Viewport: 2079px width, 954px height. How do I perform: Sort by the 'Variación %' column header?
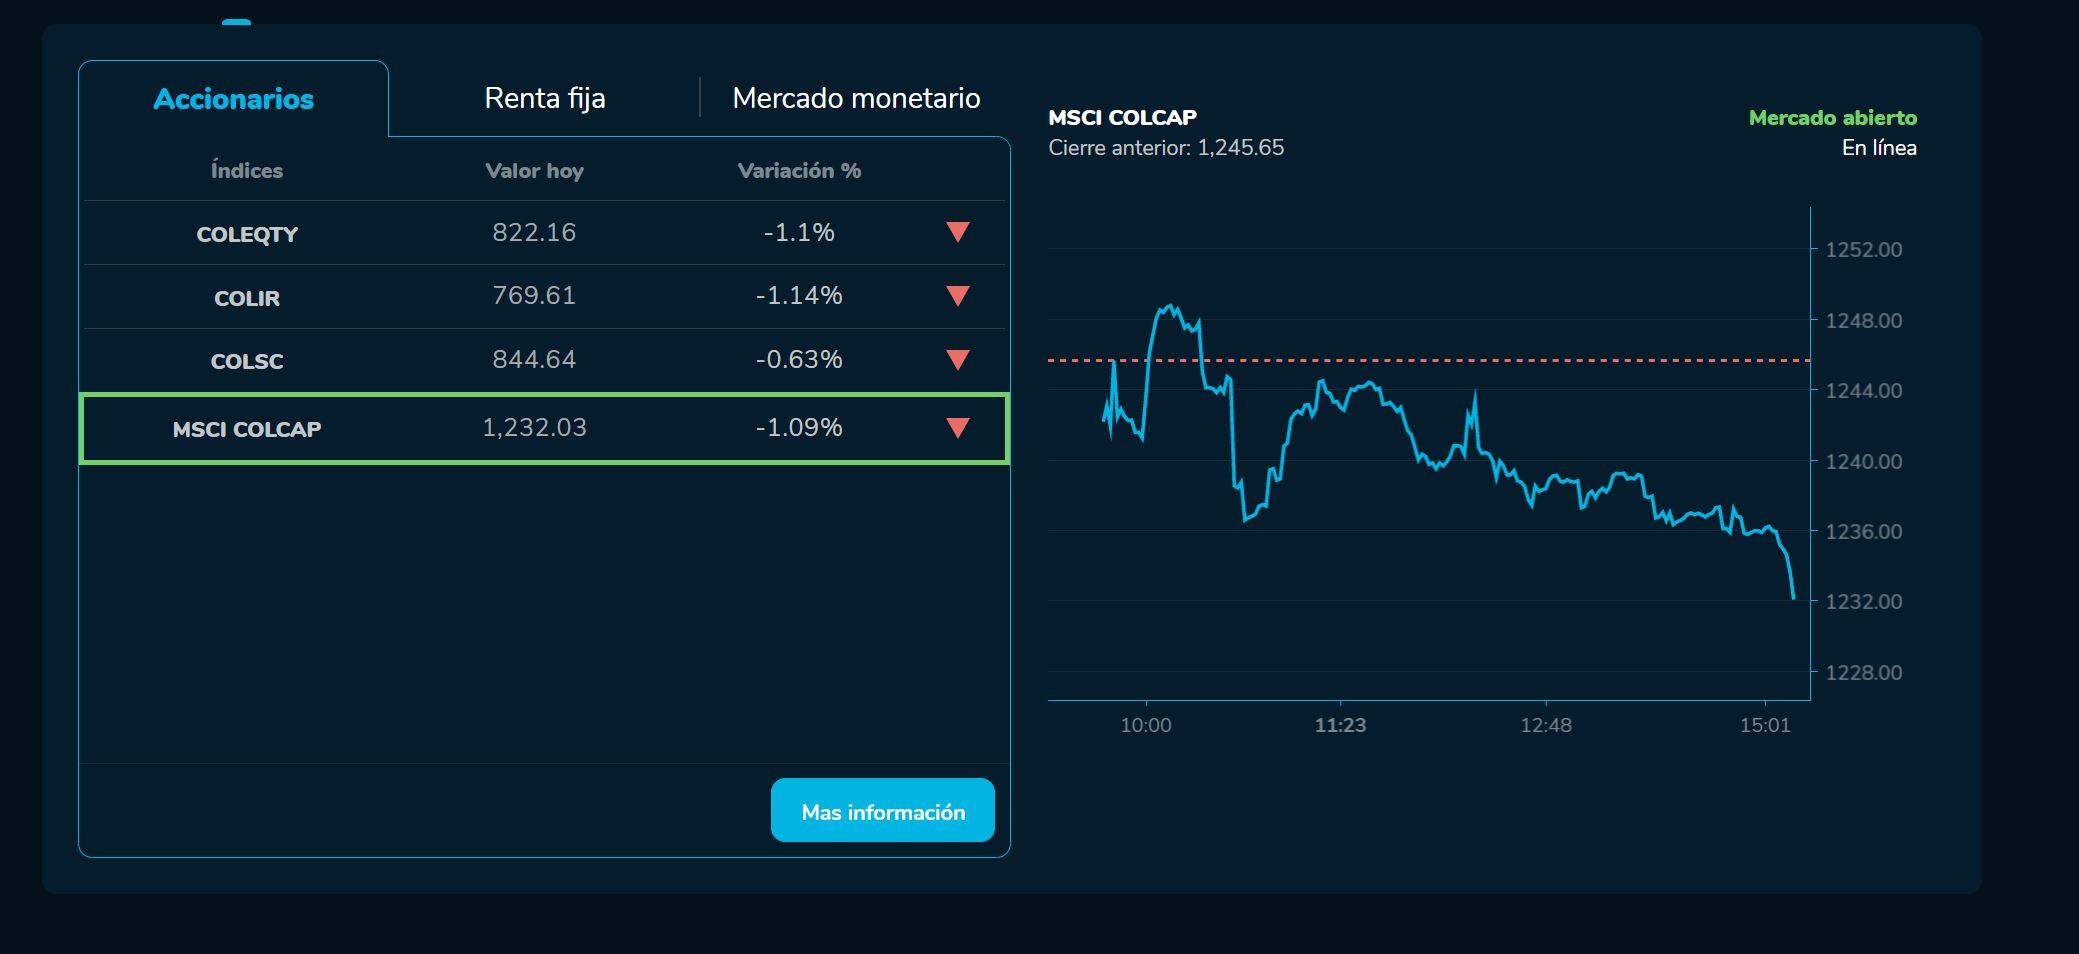[797, 170]
